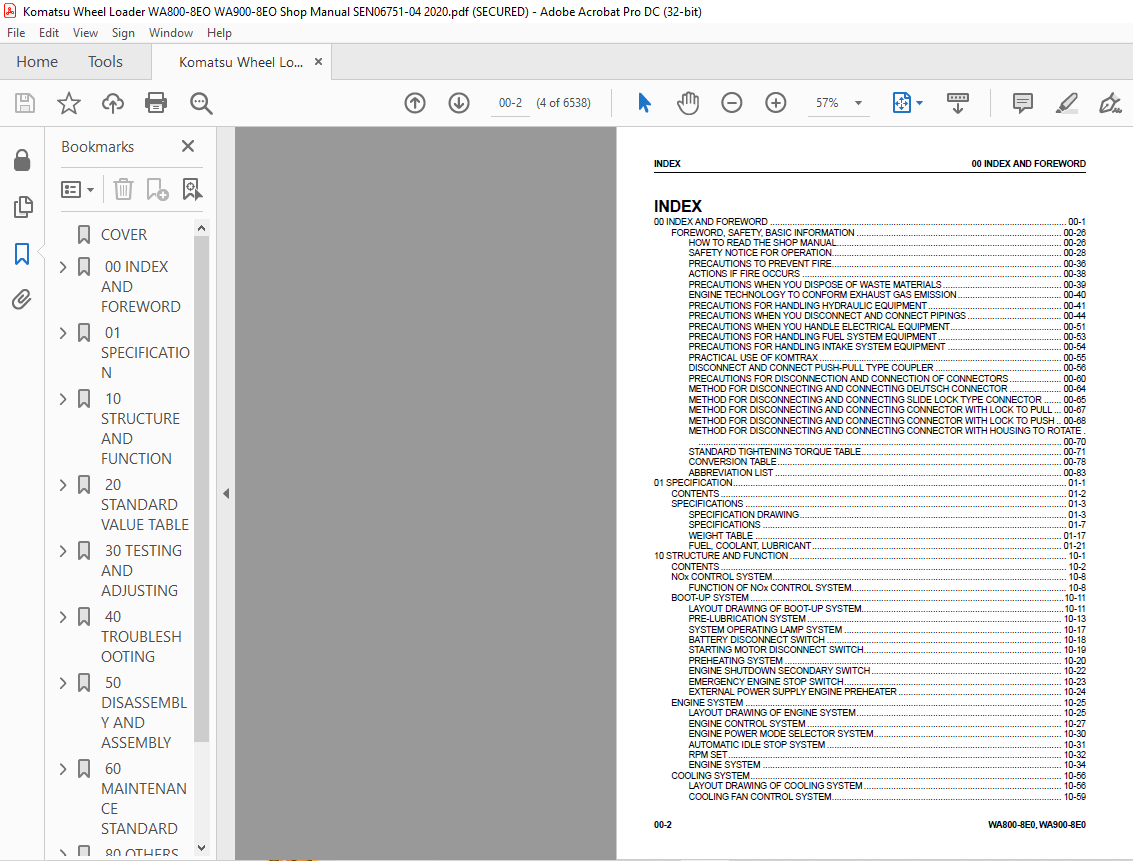
Task: Open the Find text magnifier tool
Action: pyautogui.click(x=201, y=103)
